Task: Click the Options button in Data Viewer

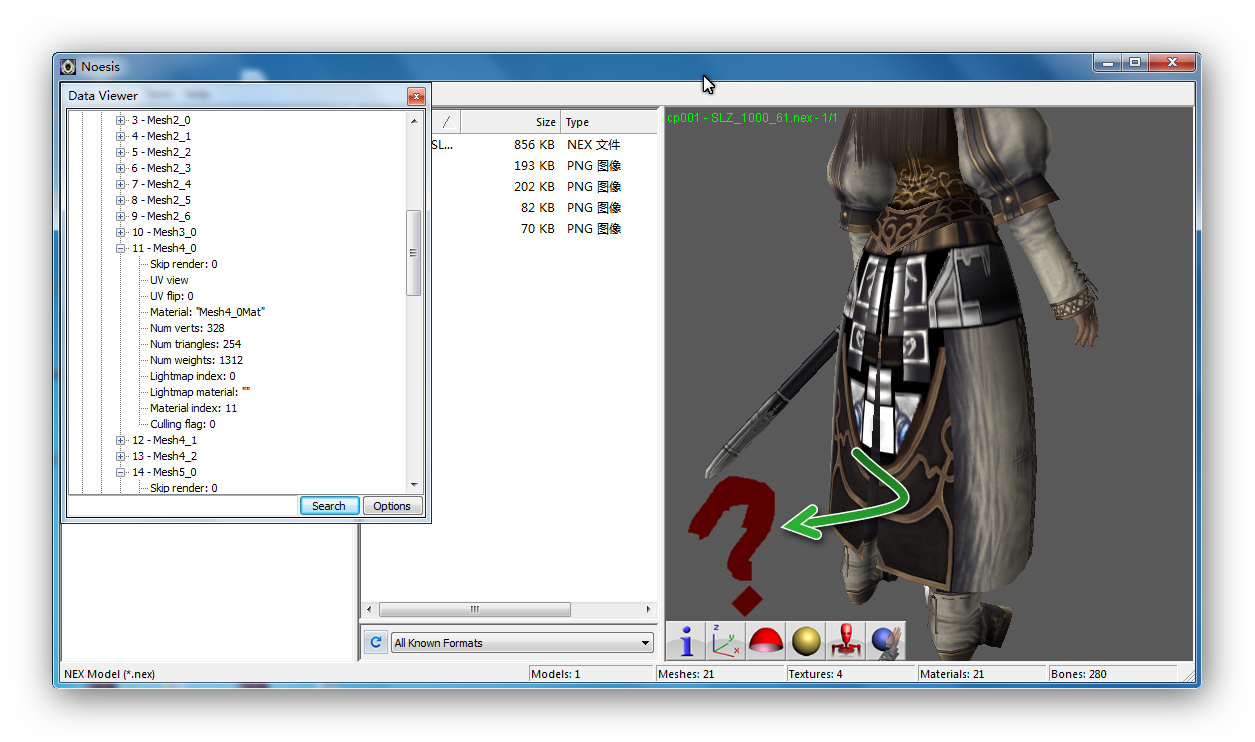Action: [x=392, y=506]
